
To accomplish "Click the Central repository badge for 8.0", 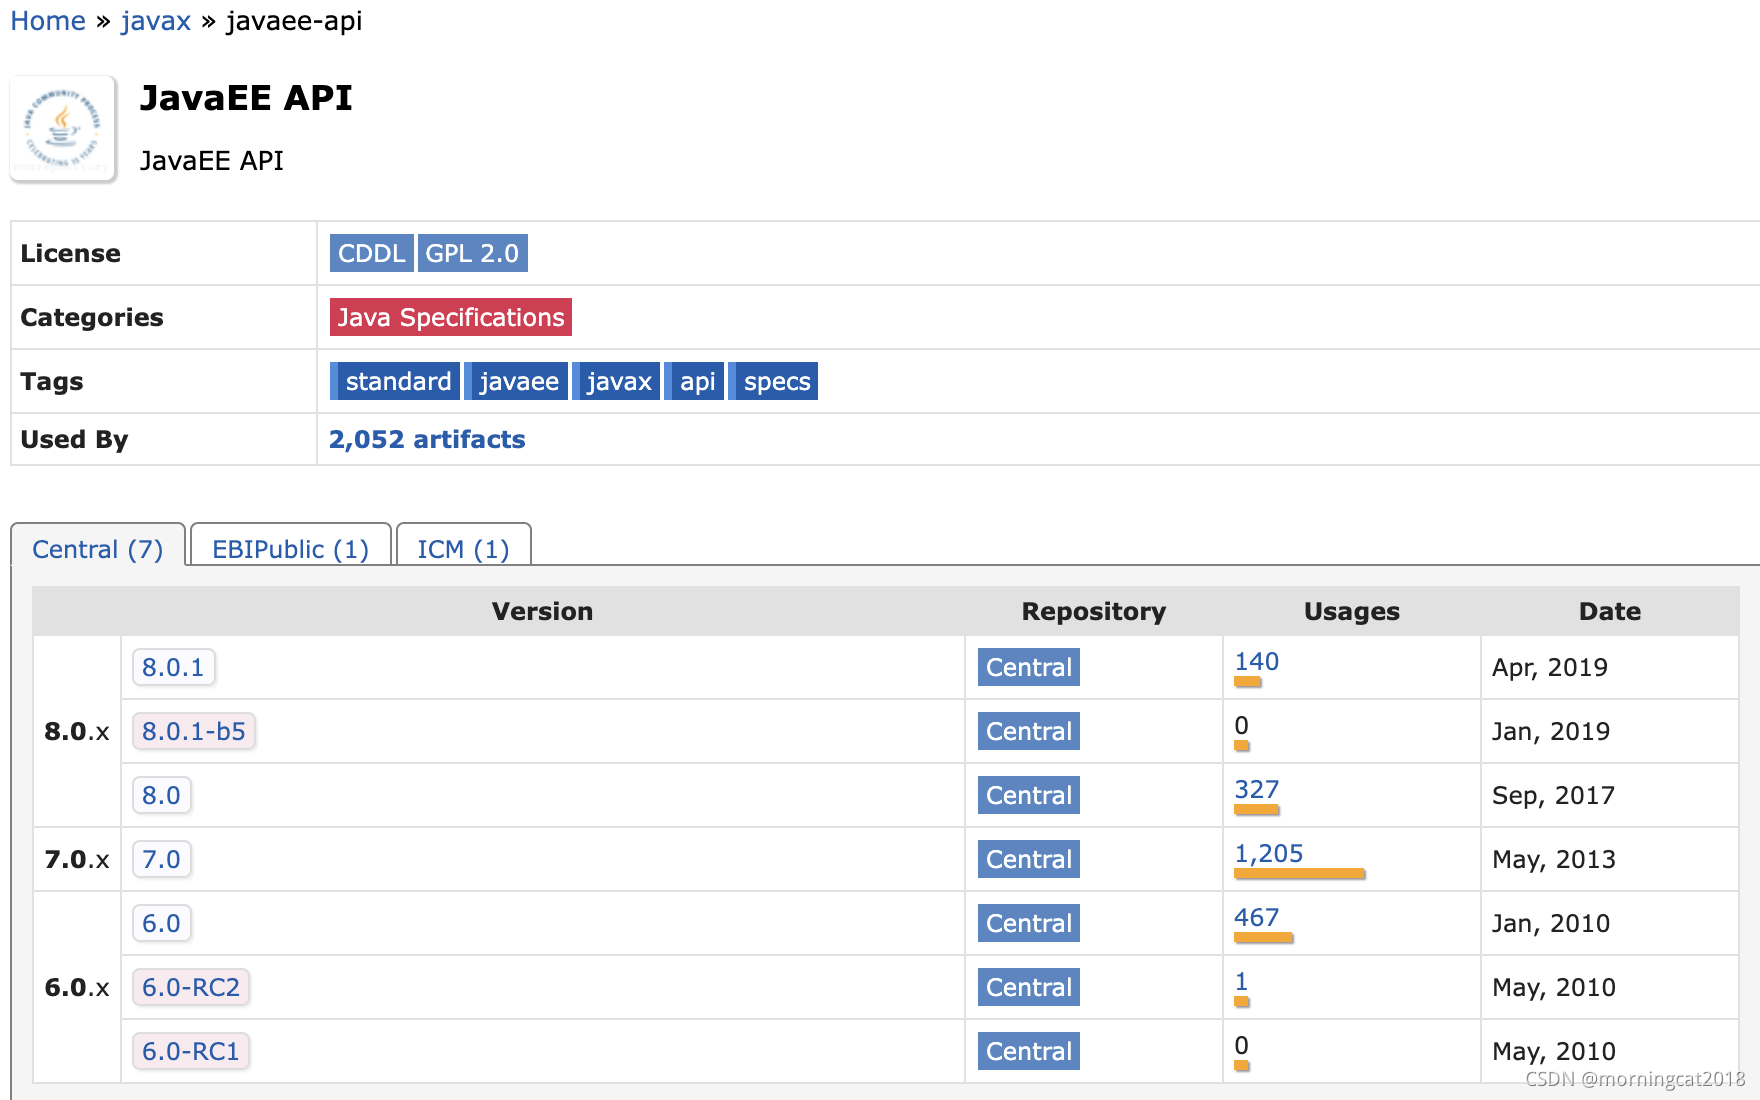I will pyautogui.click(x=1029, y=795).
